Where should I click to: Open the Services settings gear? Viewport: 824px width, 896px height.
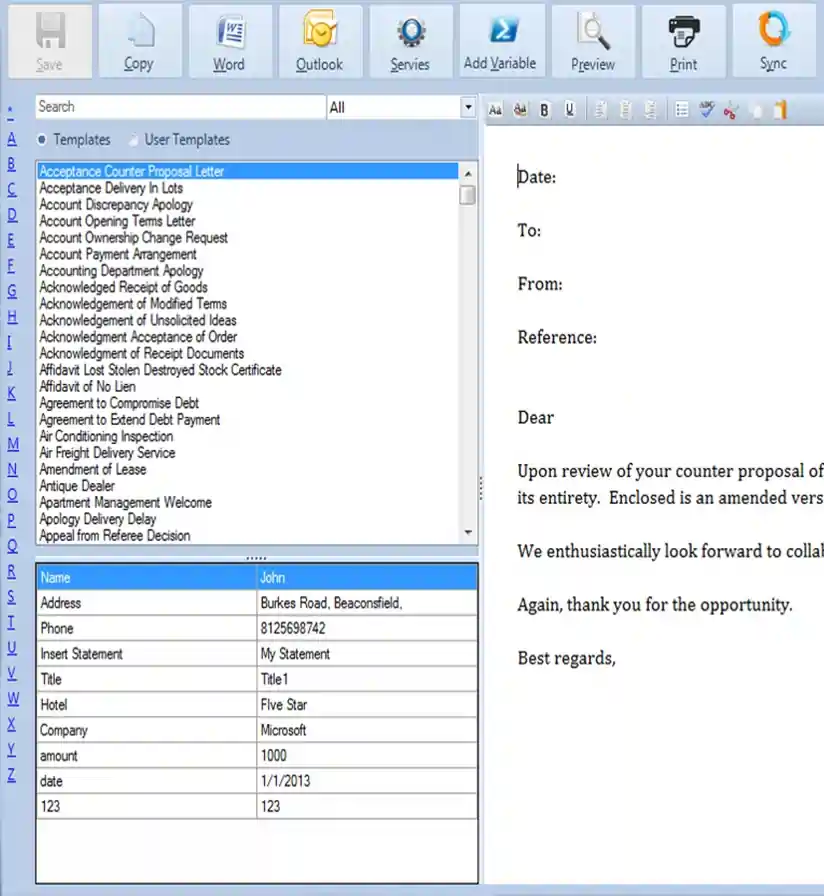click(x=409, y=40)
